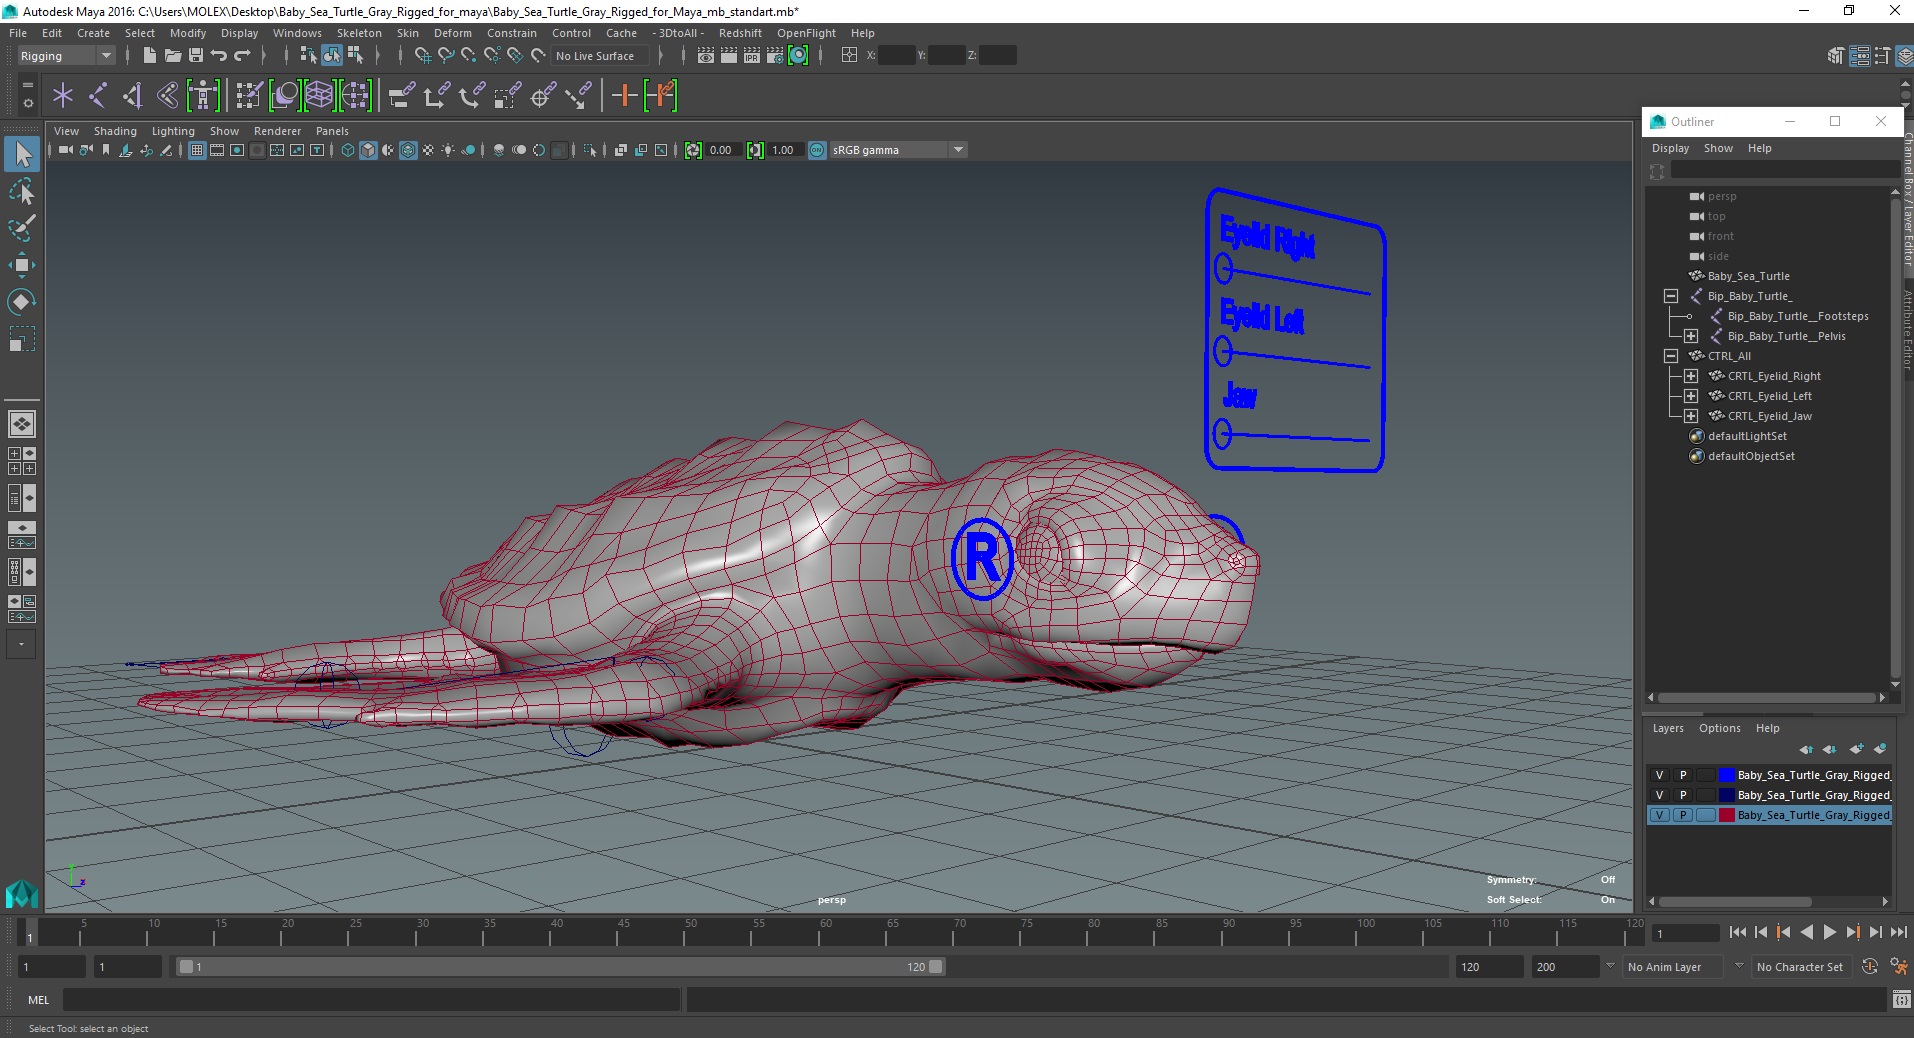The height and width of the screenshot is (1038, 1914).
Task: Collapse the CTRL_All group in the Outliner
Action: point(1670,356)
